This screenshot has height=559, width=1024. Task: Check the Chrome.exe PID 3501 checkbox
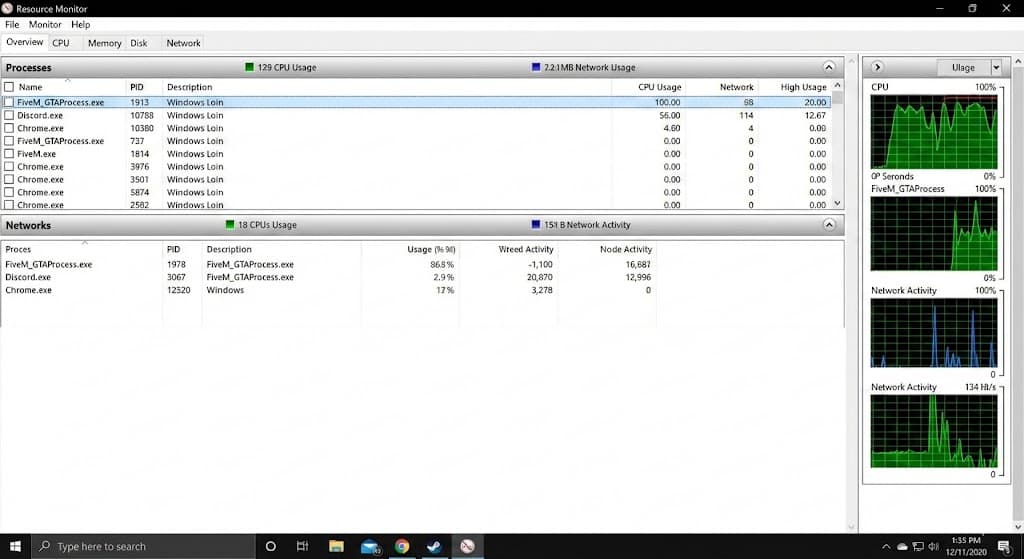coord(9,180)
